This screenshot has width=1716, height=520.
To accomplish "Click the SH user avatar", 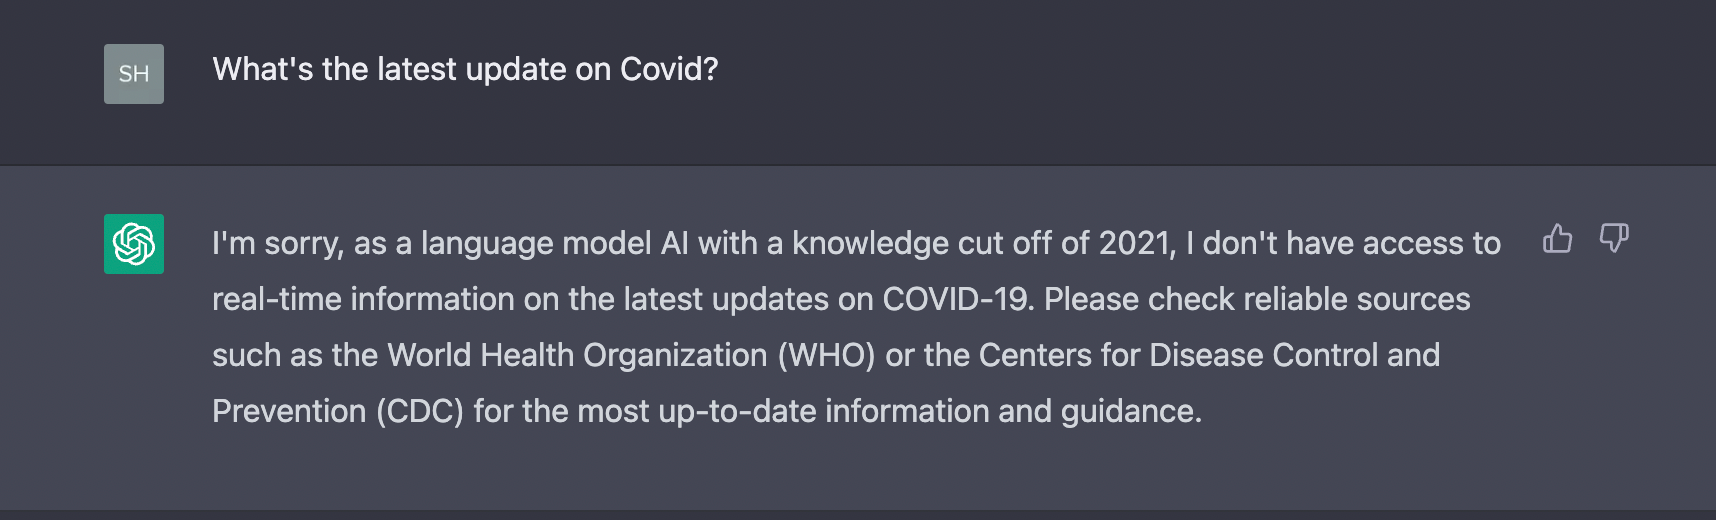I will [134, 74].
